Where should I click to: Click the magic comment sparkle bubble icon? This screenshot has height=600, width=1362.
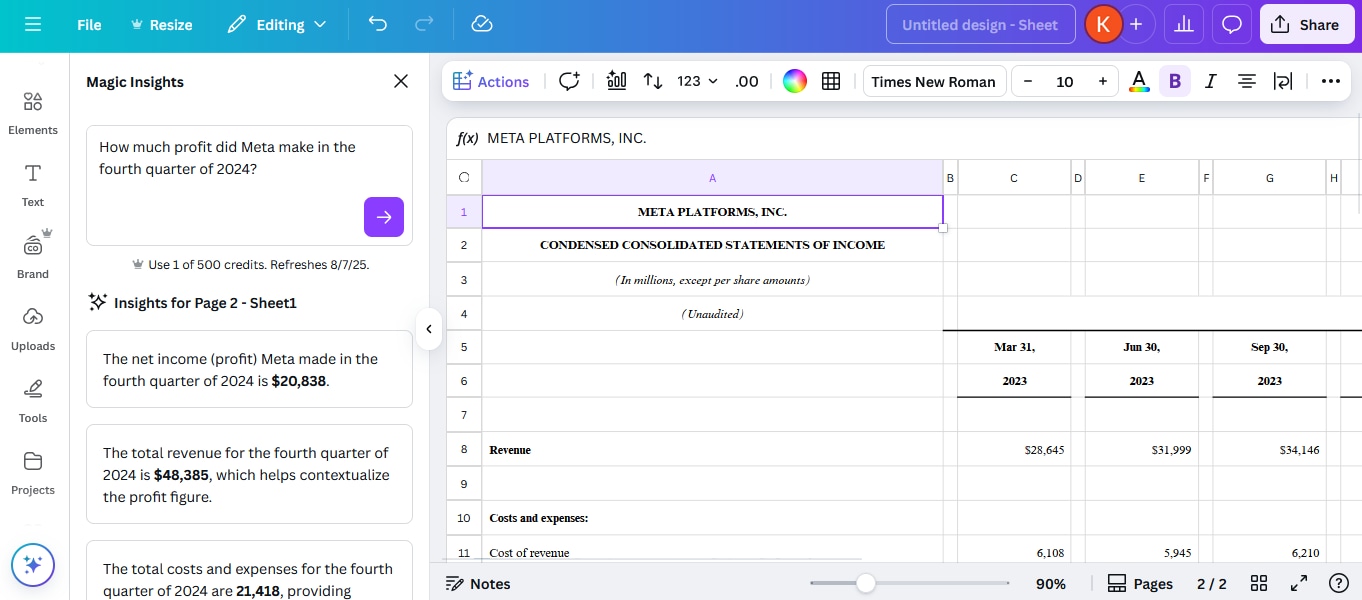coord(569,82)
